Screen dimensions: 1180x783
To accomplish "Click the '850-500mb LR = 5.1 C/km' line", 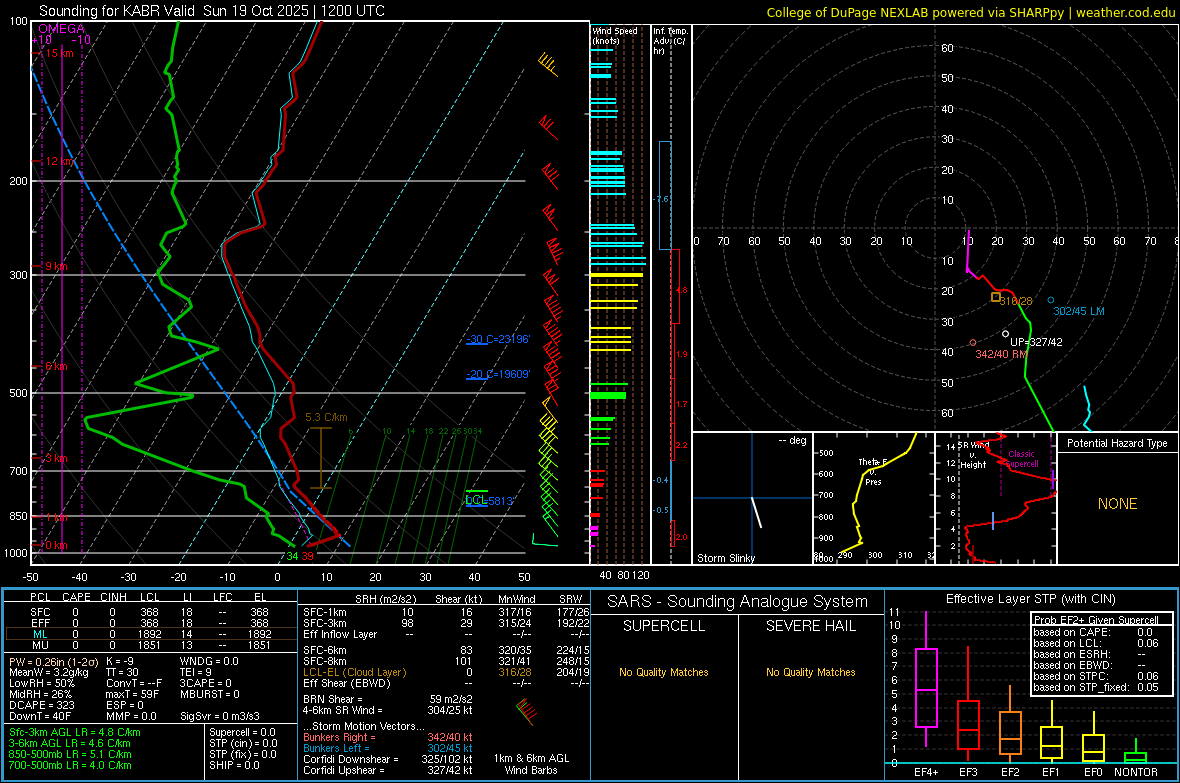I will [70, 754].
